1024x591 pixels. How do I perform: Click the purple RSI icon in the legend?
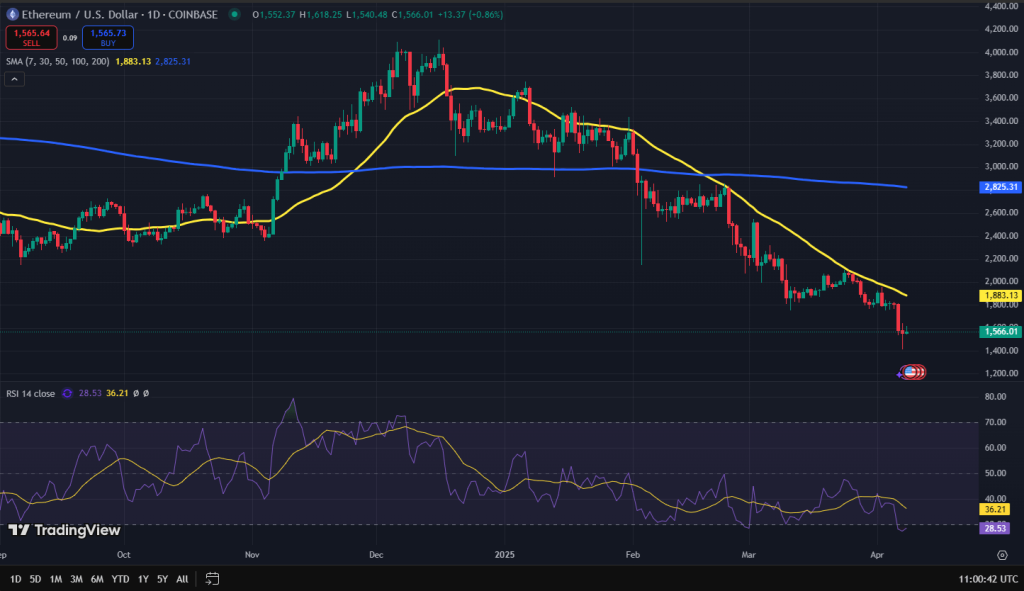(67, 394)
